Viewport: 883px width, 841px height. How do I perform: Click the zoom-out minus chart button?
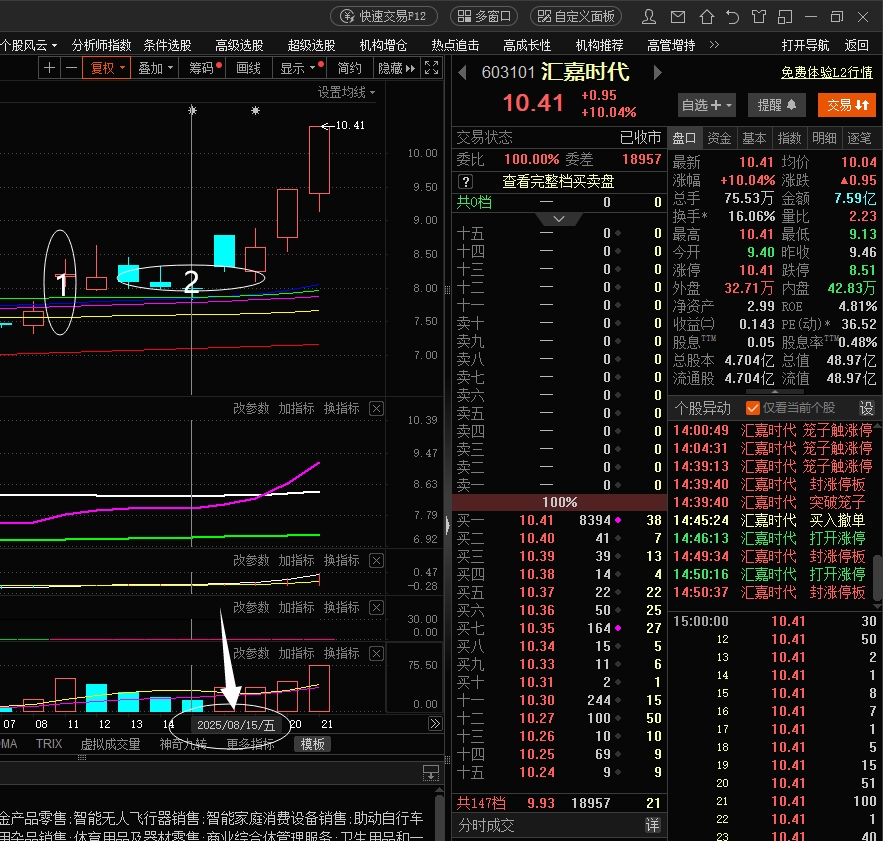click(71, 68)
